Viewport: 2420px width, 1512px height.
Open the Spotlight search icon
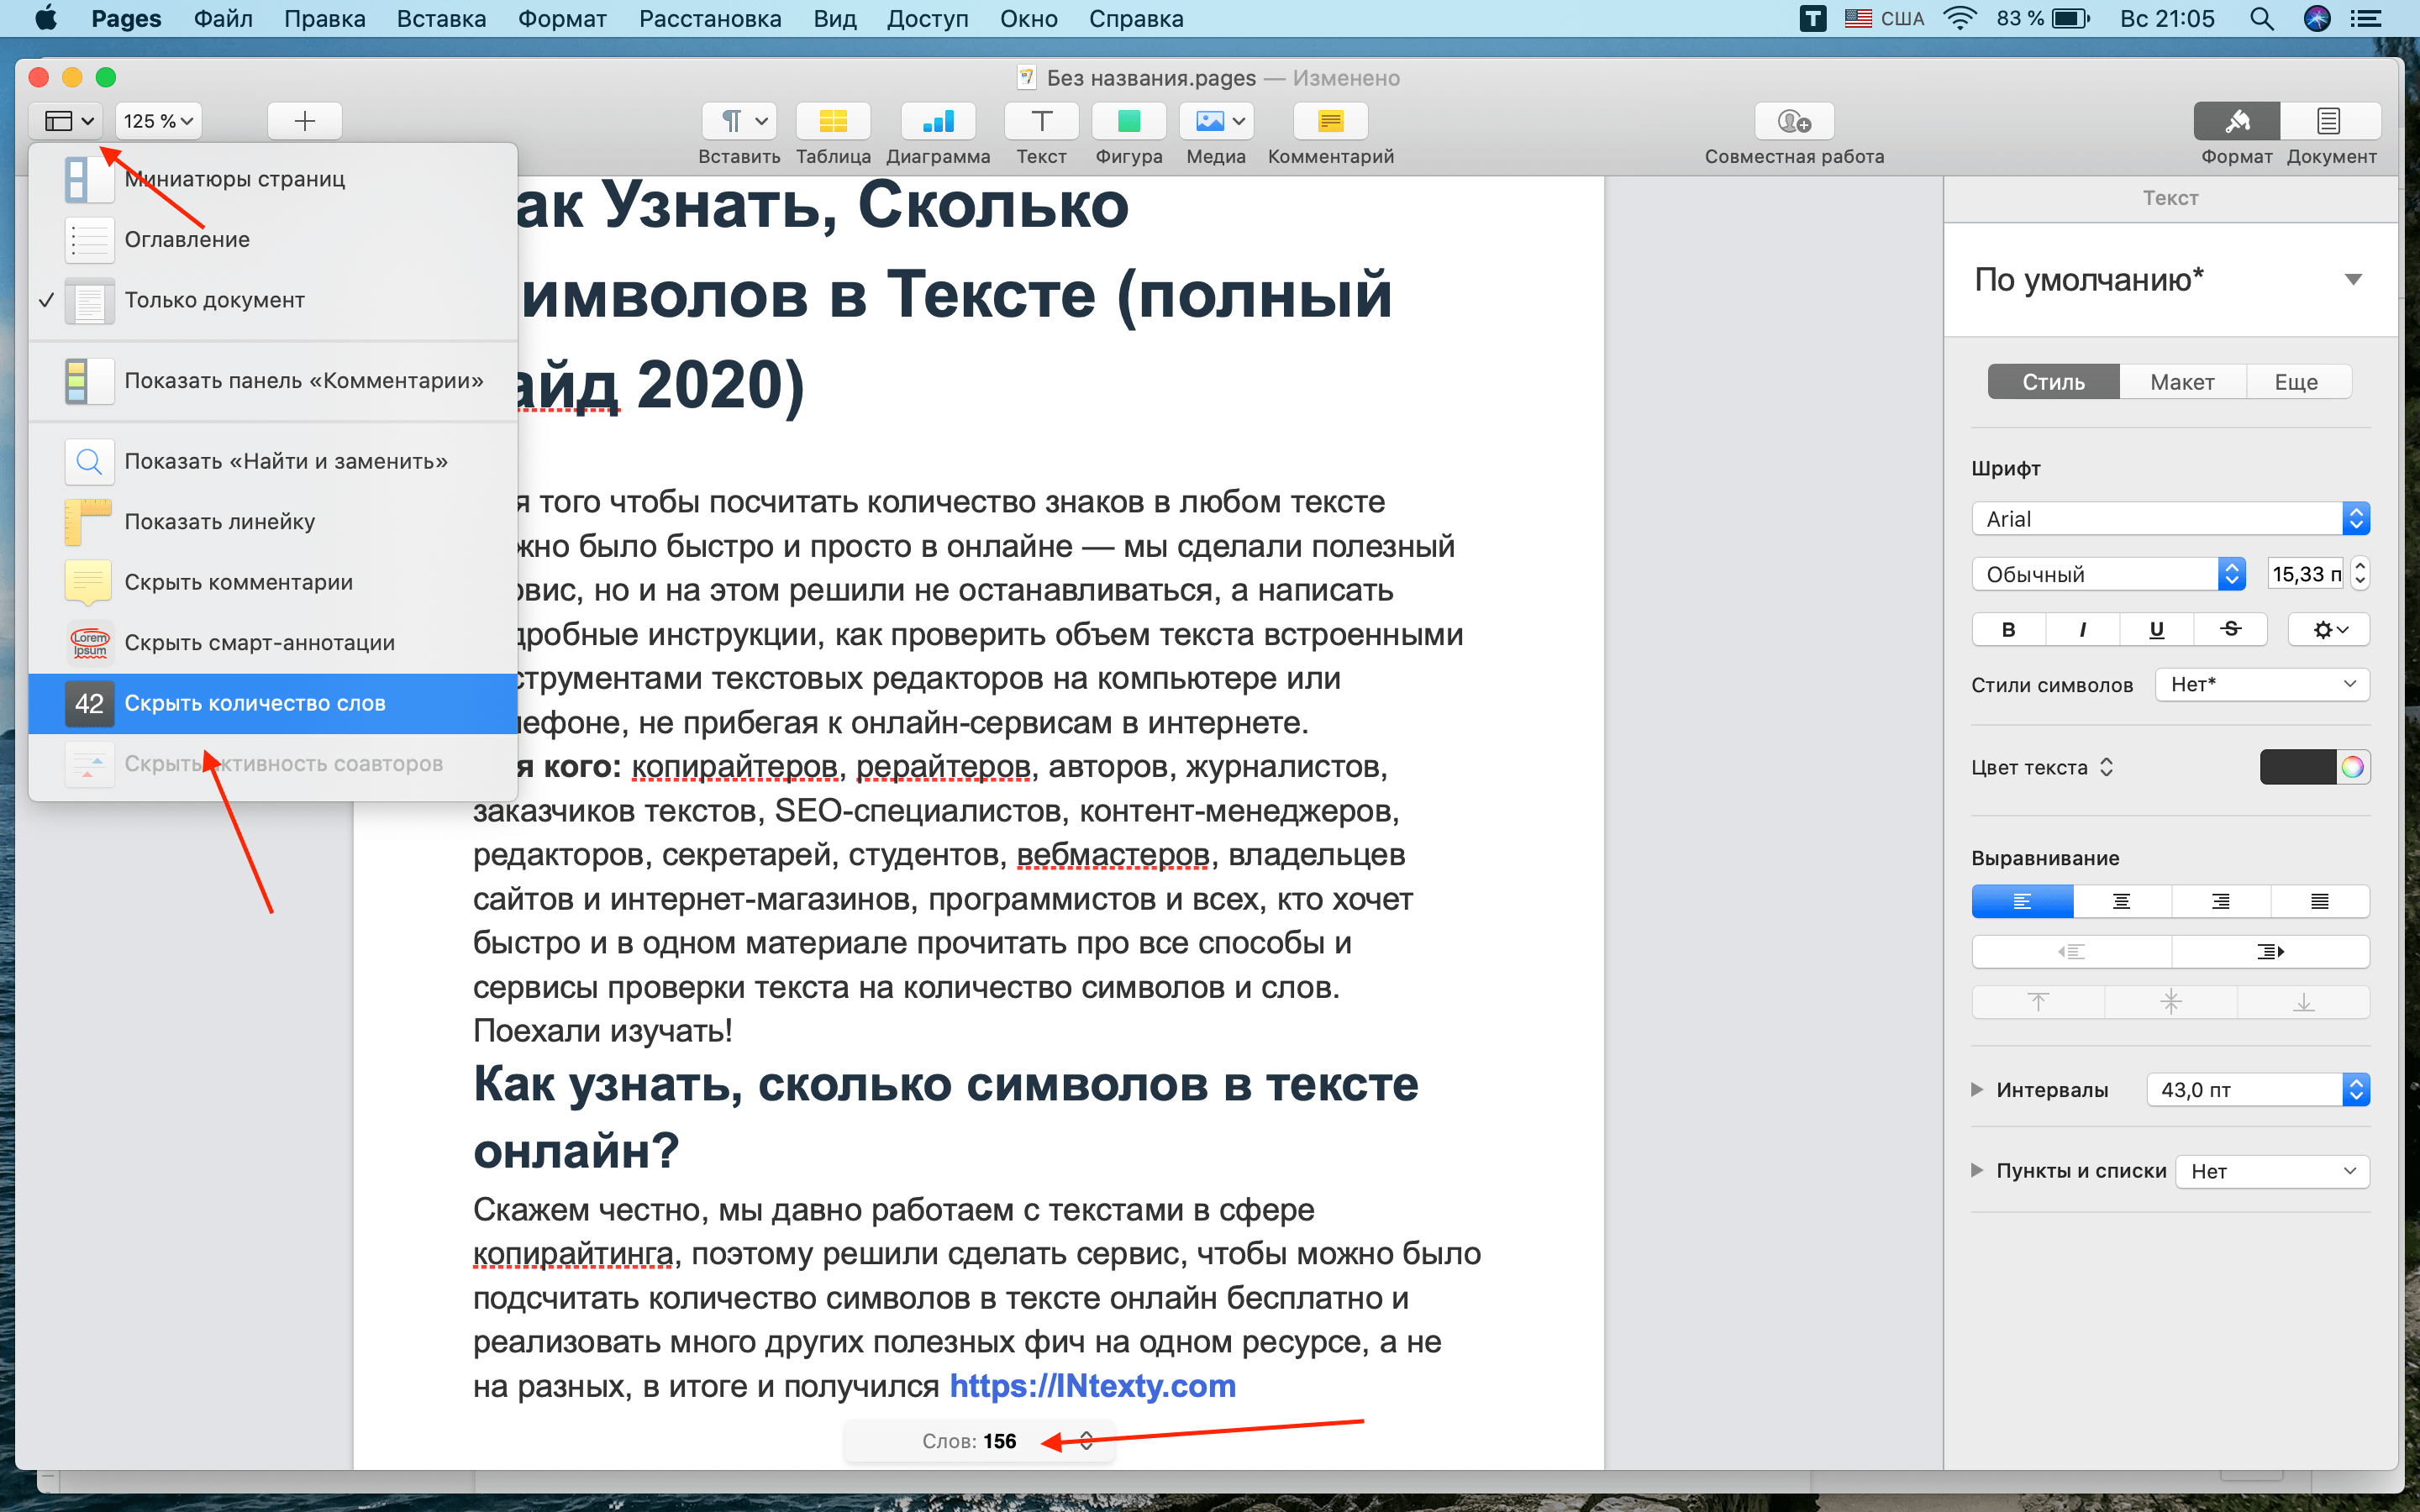[x=2261, y=19]
